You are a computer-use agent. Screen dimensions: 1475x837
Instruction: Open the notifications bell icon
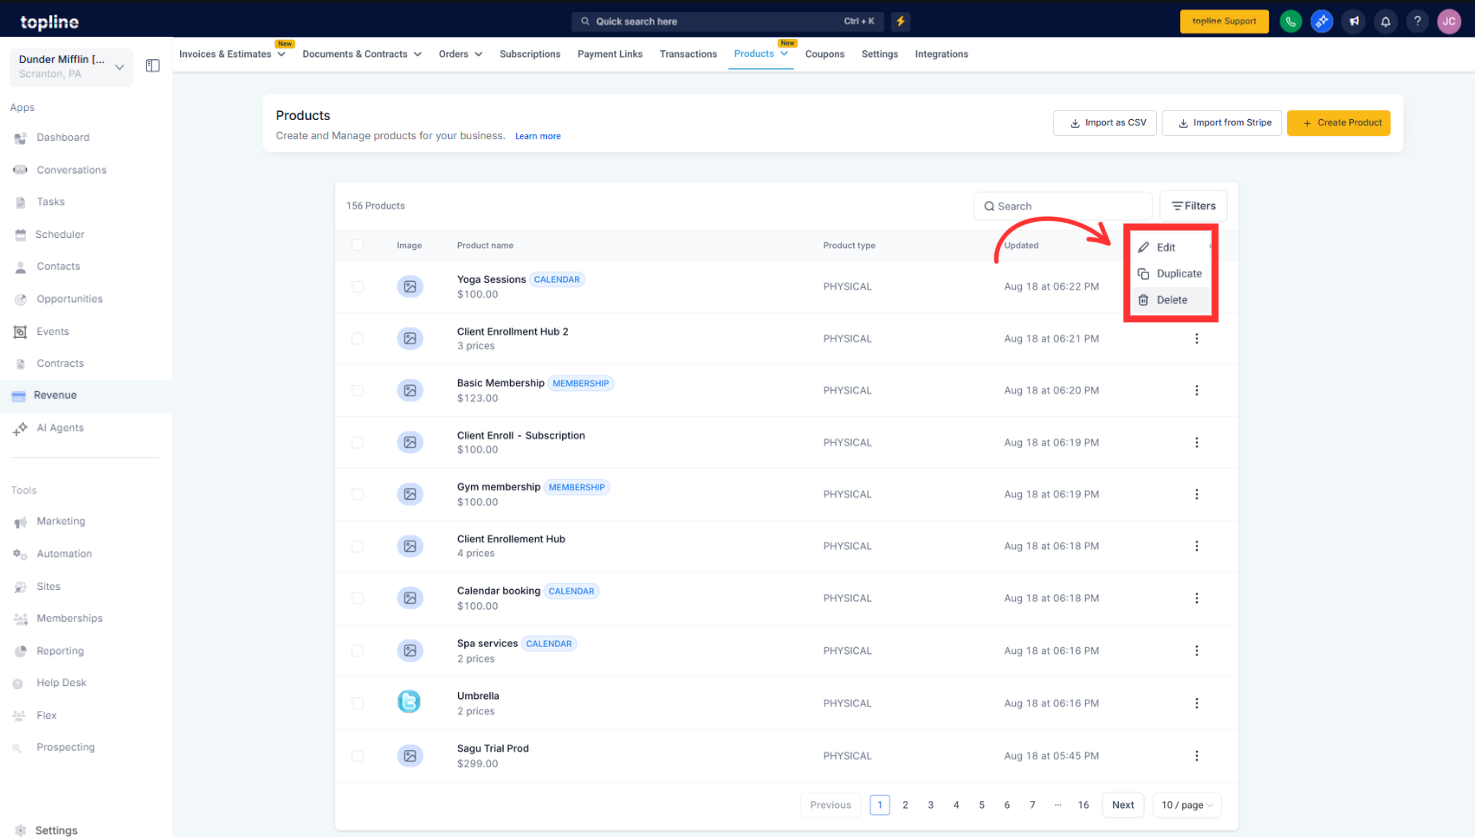click(x=1385, y=21)
